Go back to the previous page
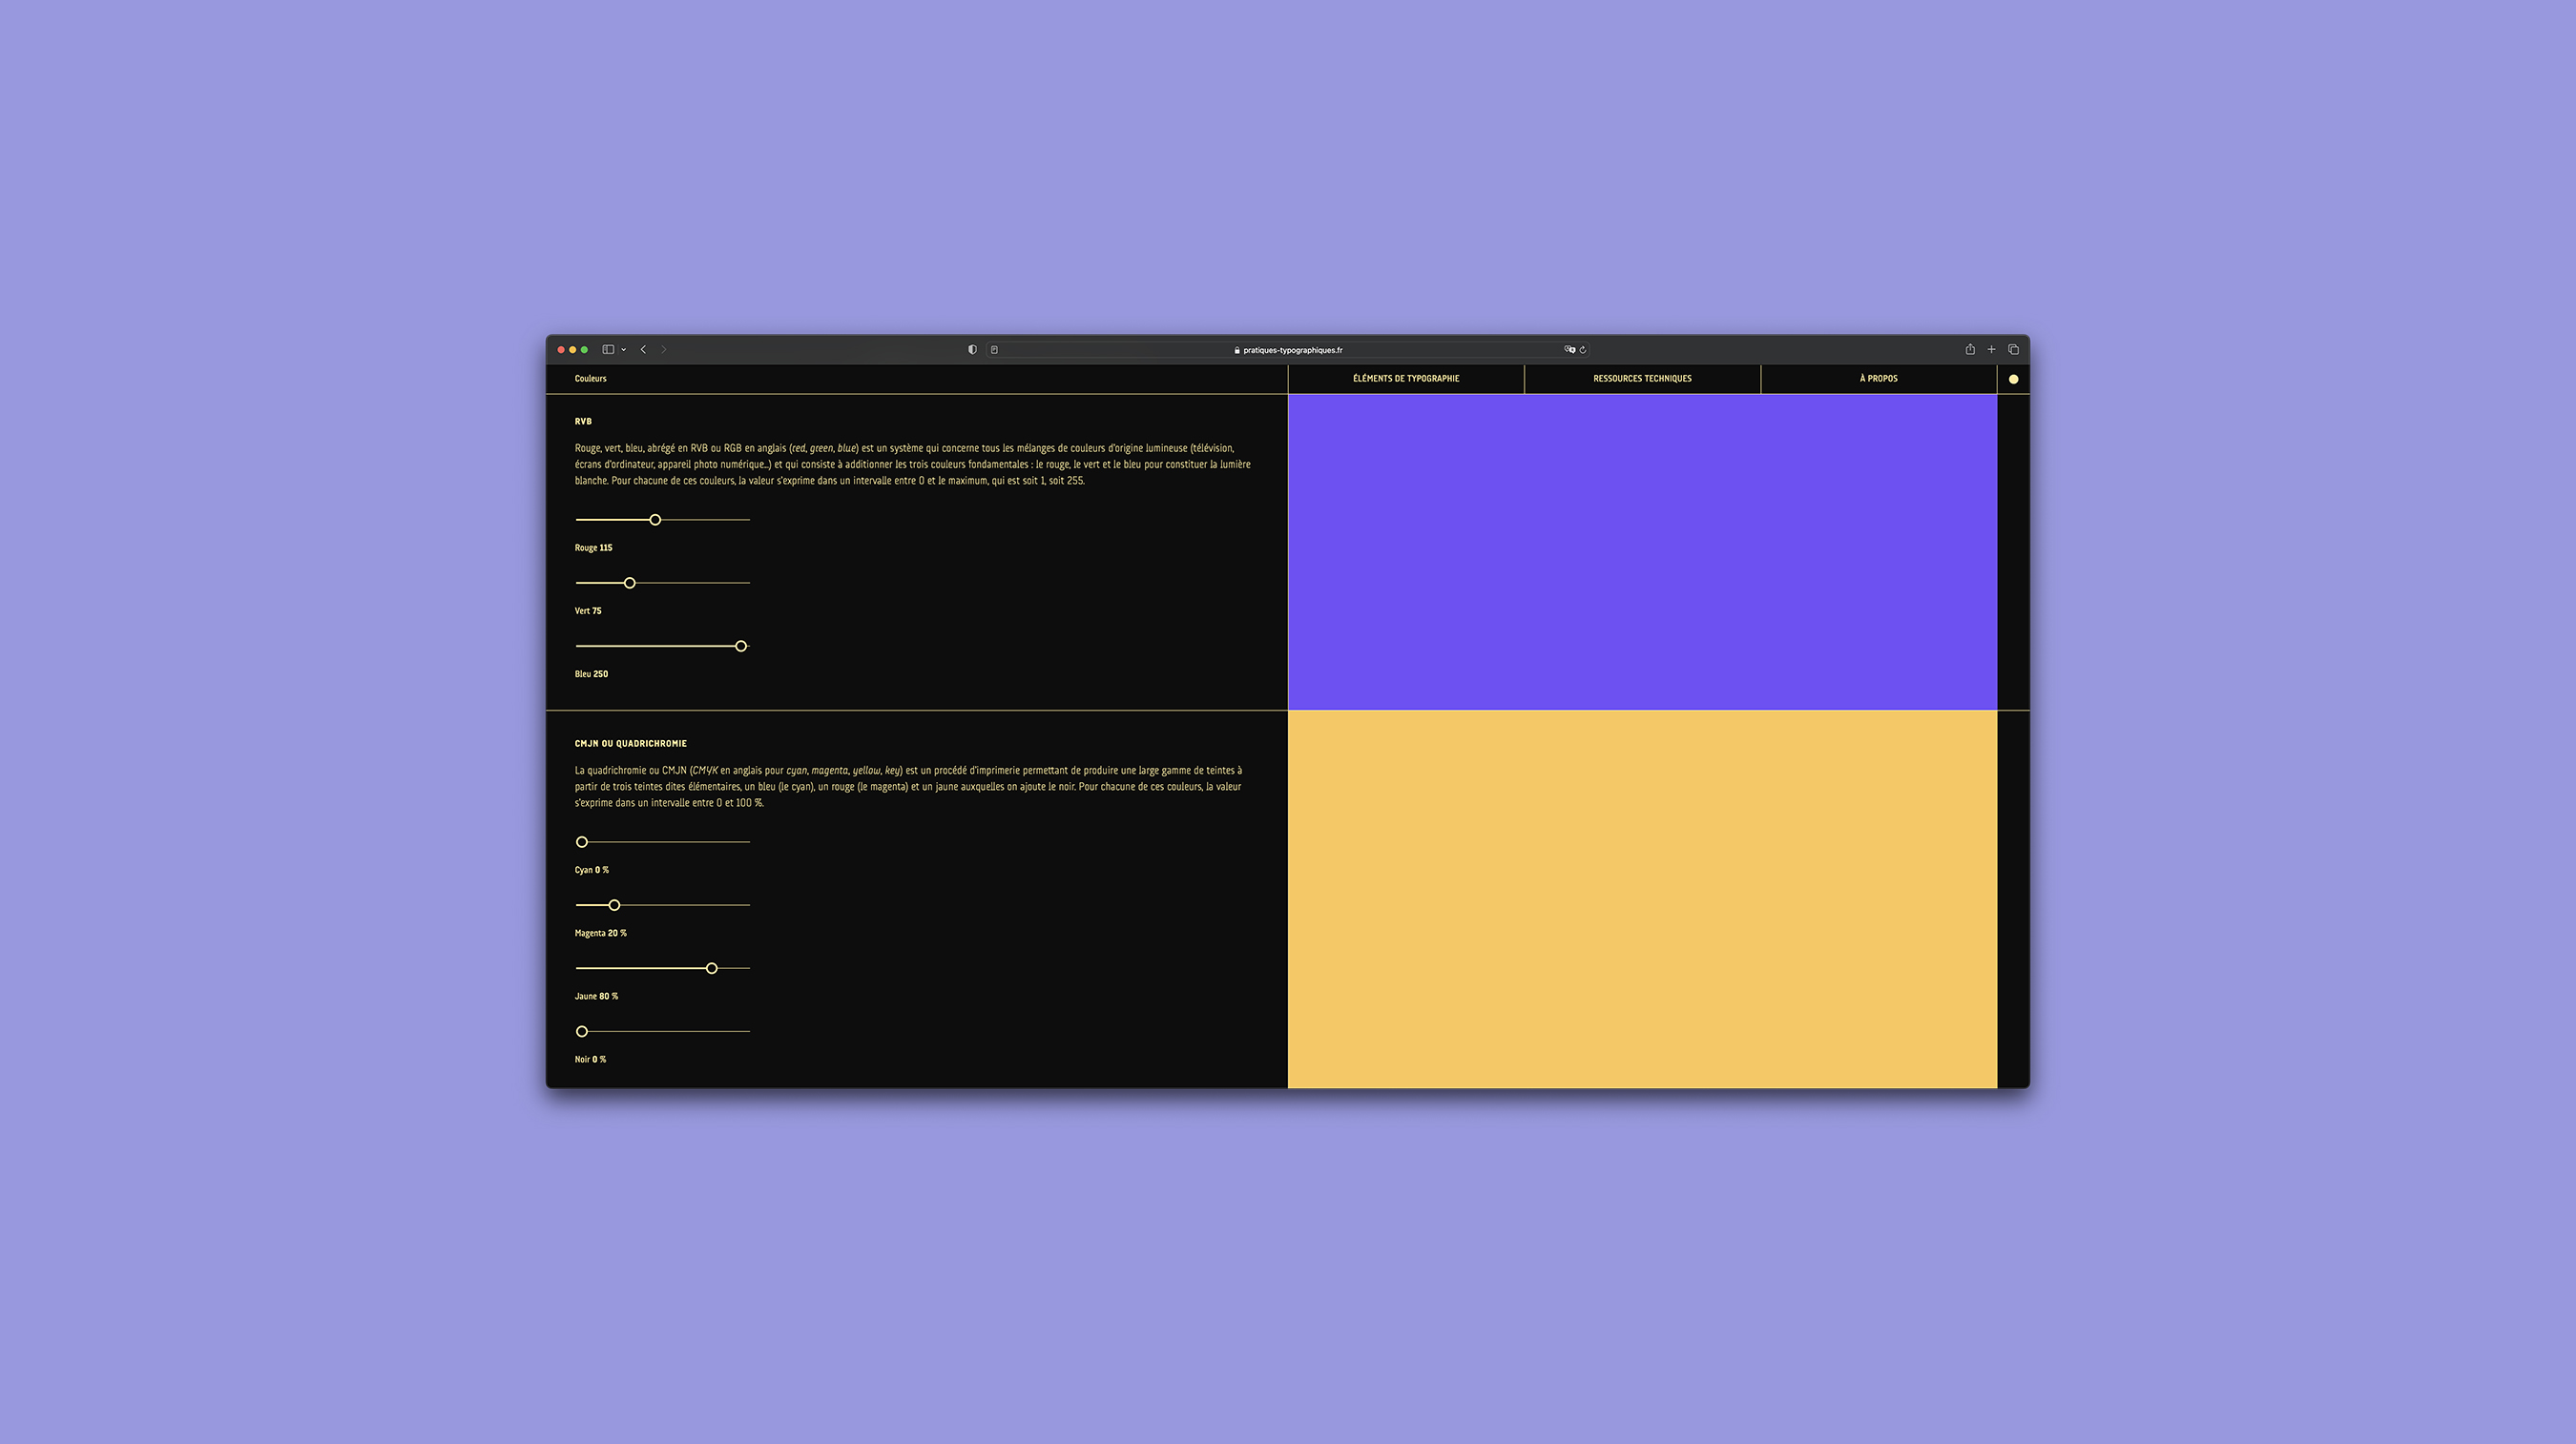This screenshot has width=2576, height=1444. tap(643, 349)
